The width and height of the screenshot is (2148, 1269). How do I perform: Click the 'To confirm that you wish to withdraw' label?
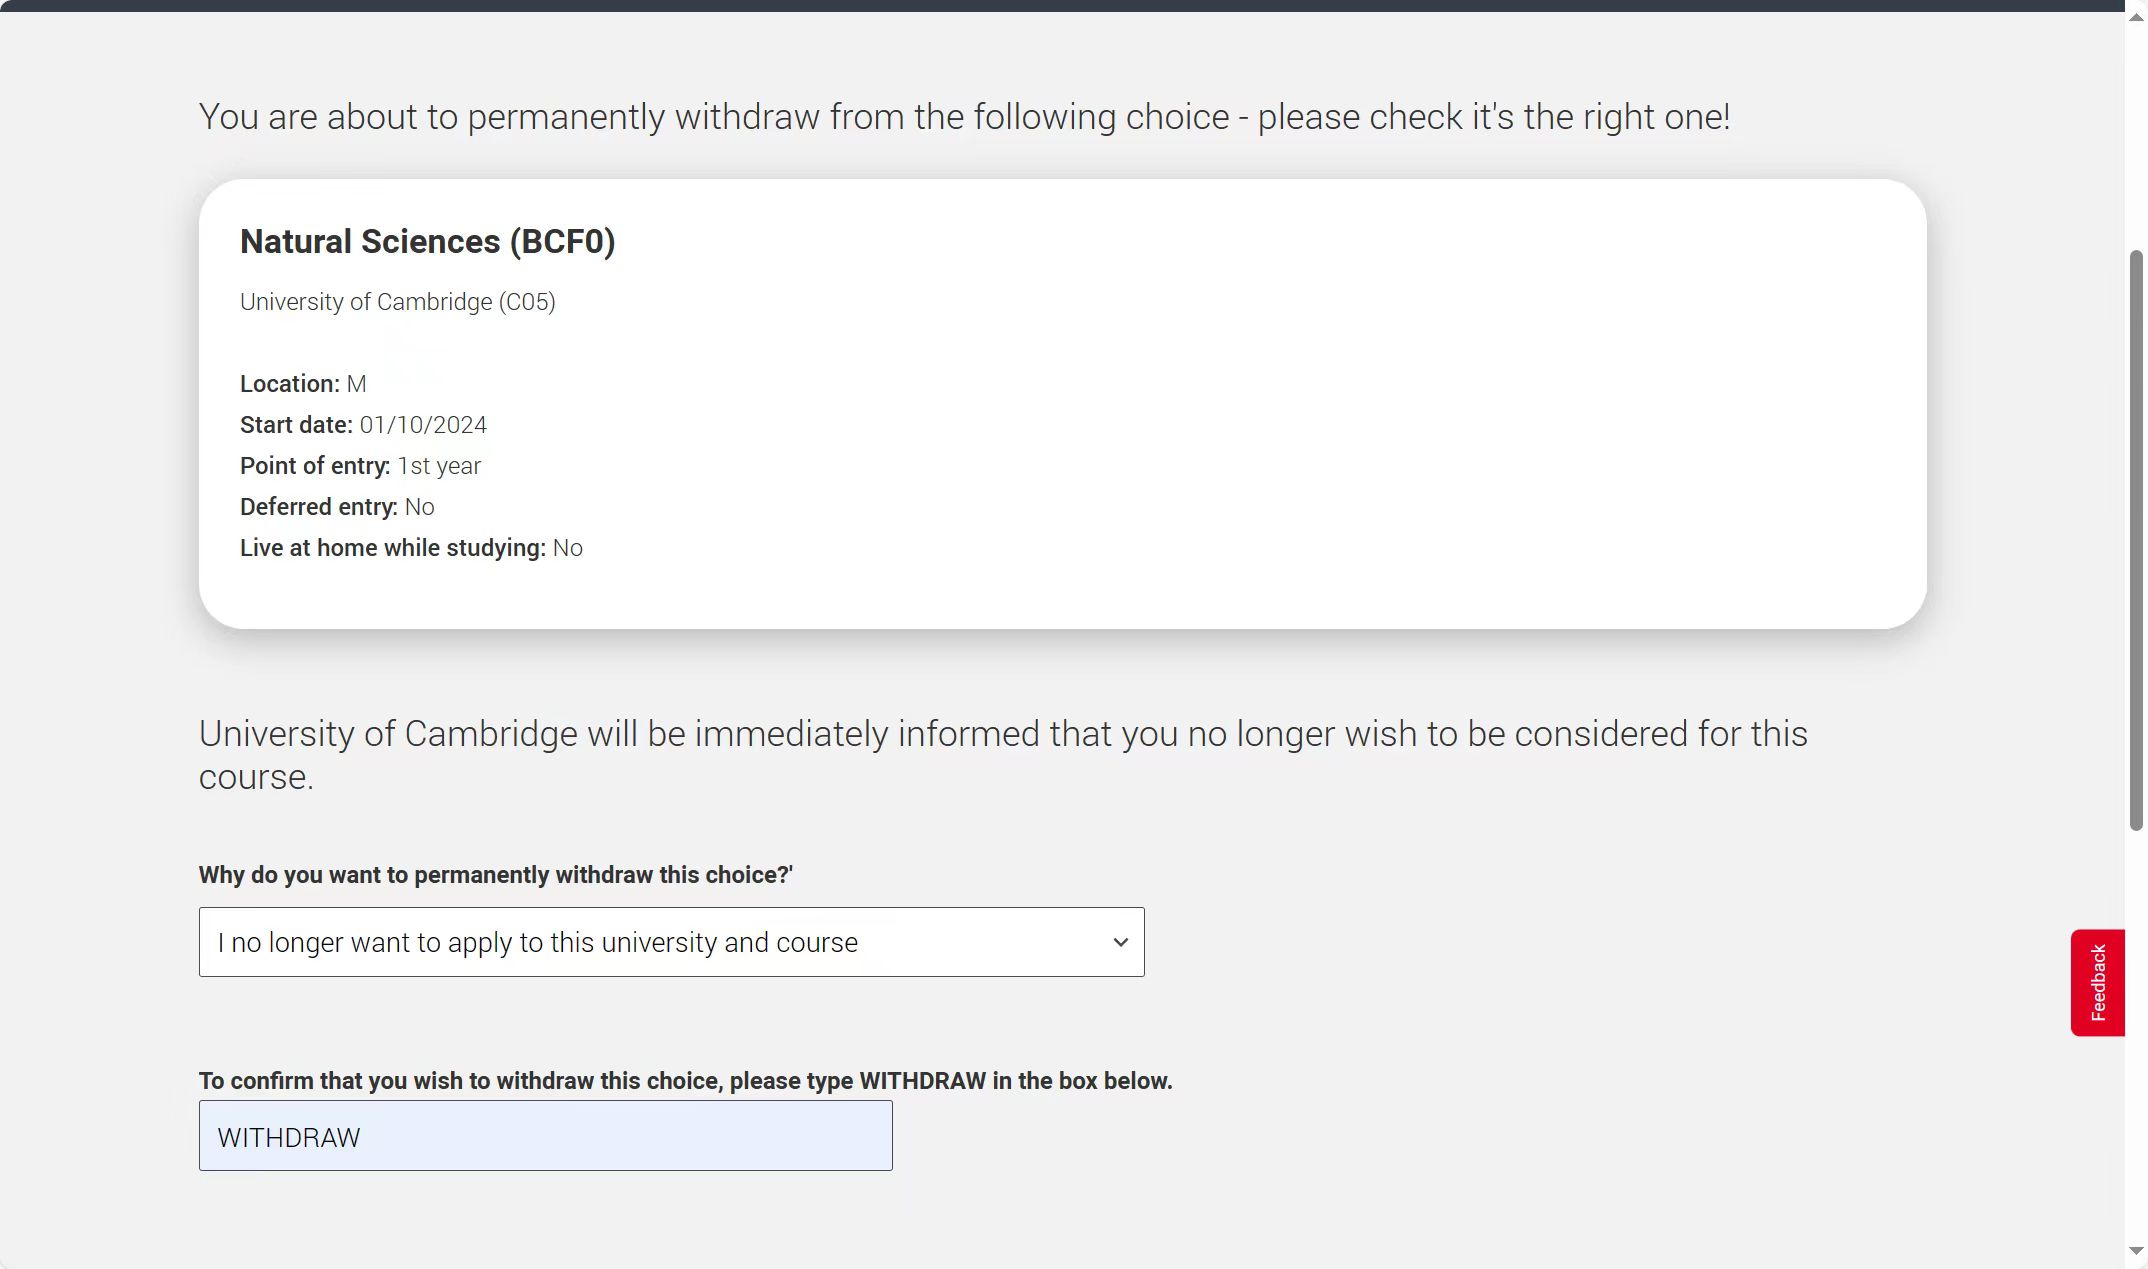(685, 1081)
